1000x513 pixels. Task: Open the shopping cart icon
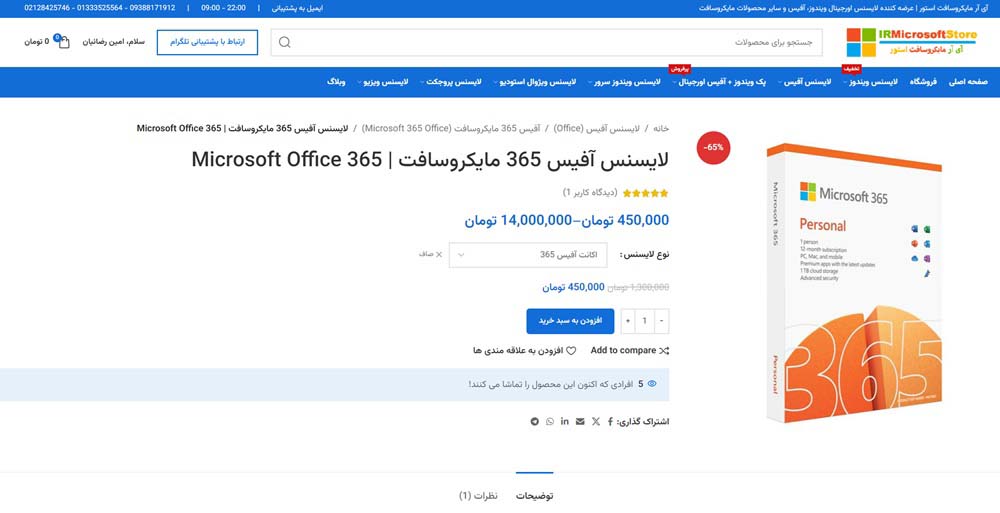point(63,42)
